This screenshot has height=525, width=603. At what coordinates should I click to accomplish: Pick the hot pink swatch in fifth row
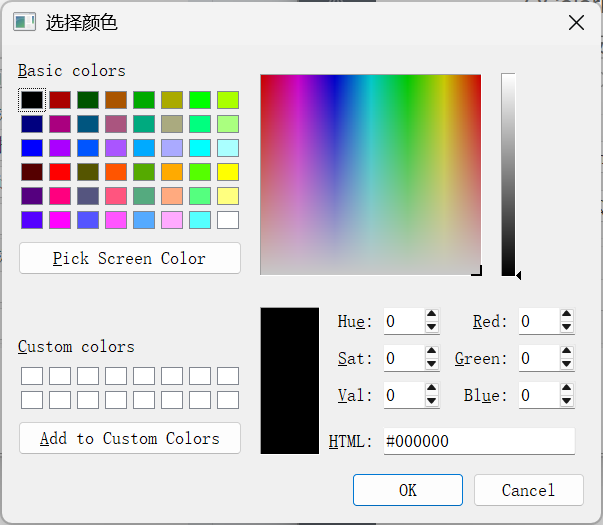[x=60, y=196]
